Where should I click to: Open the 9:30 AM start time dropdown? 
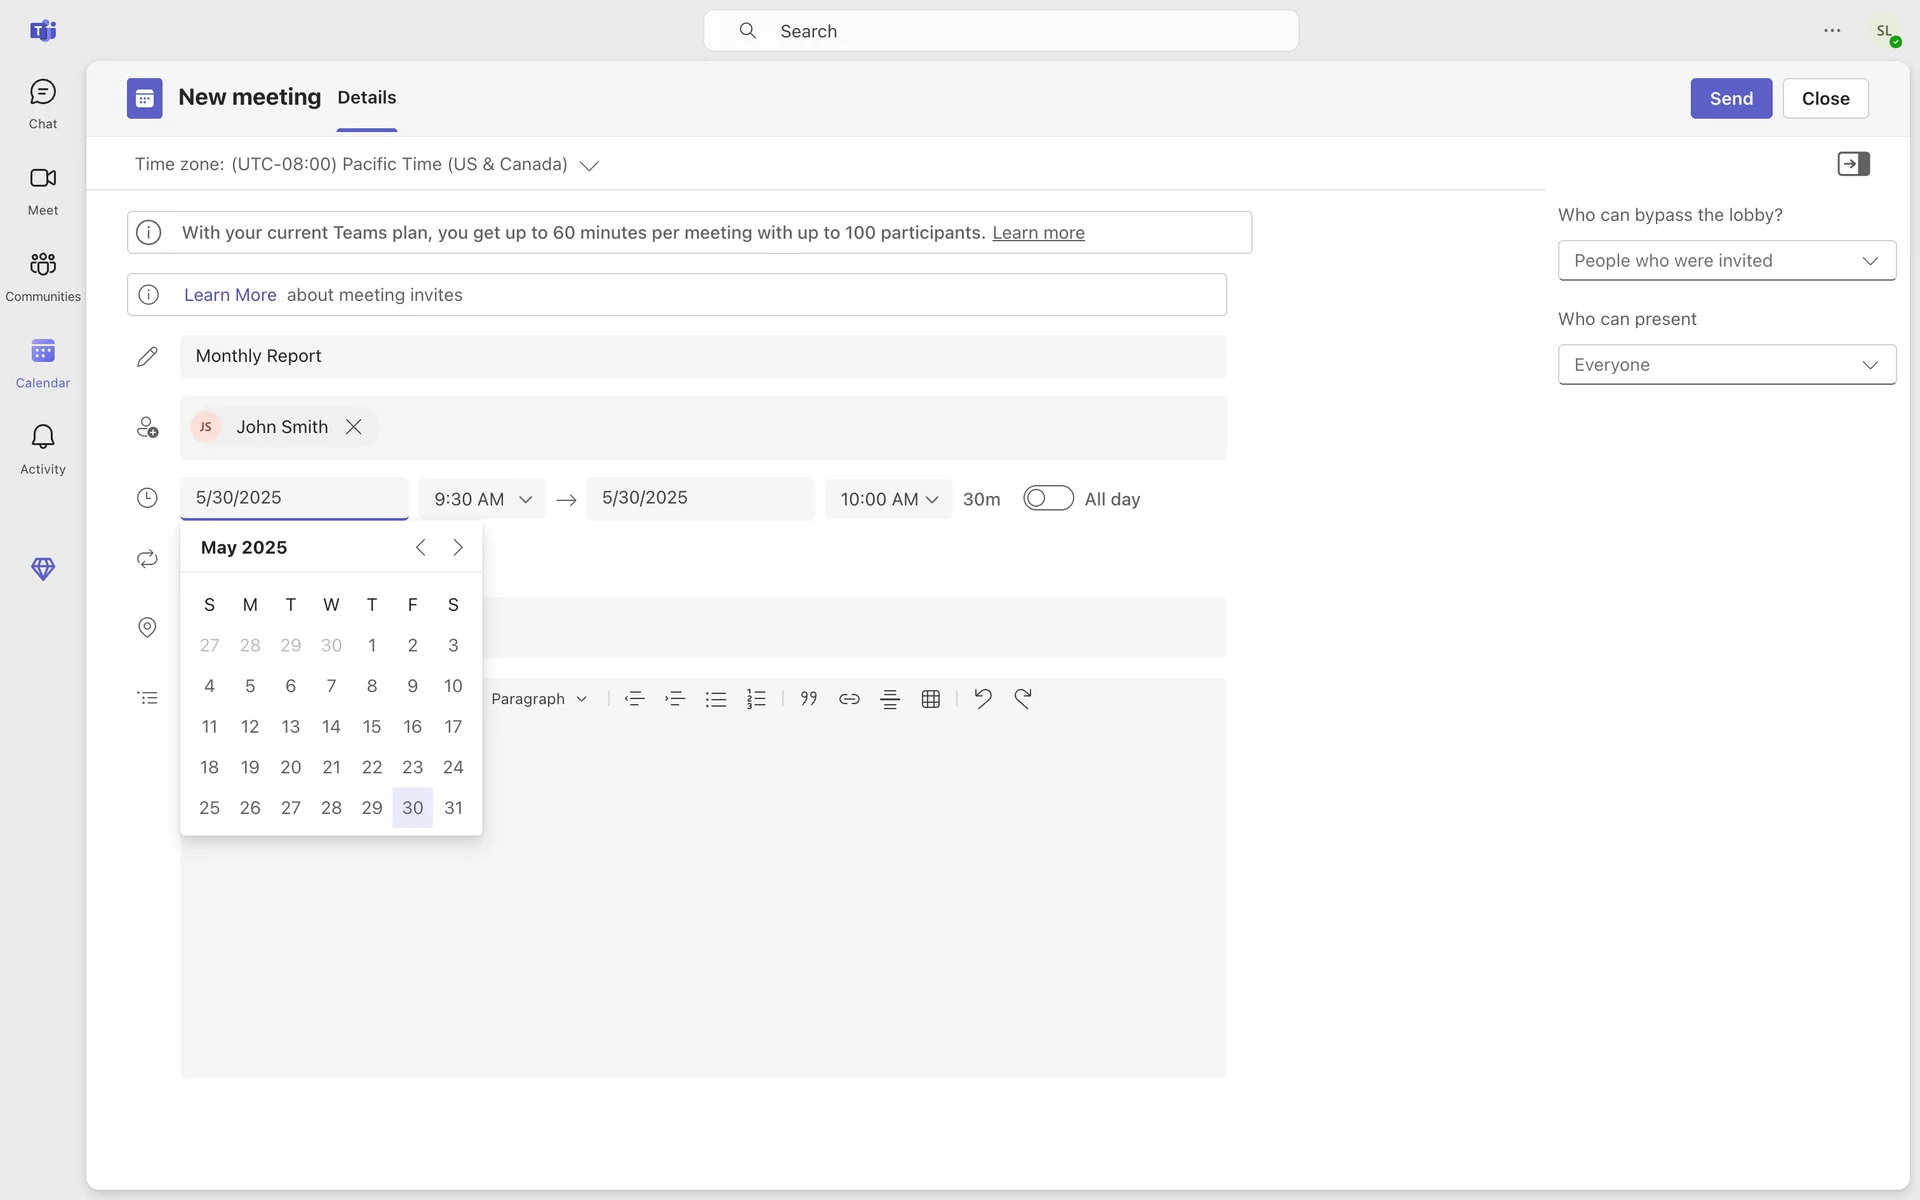click(482, 499)
